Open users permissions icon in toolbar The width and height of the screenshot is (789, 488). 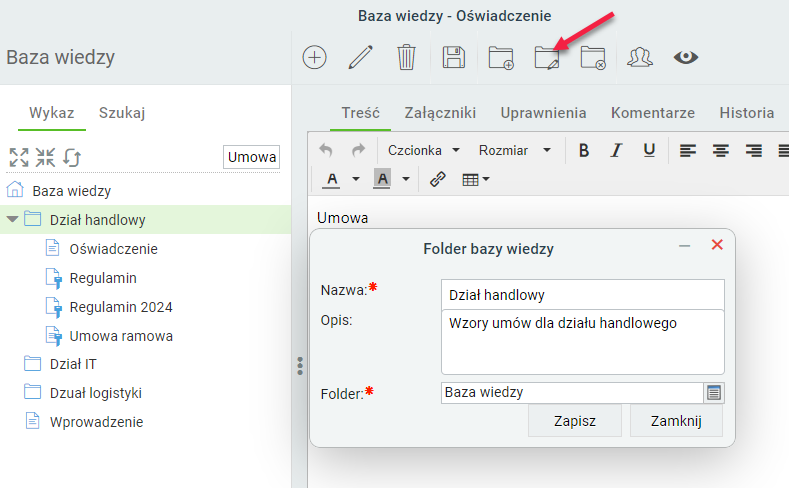point(640,57)
